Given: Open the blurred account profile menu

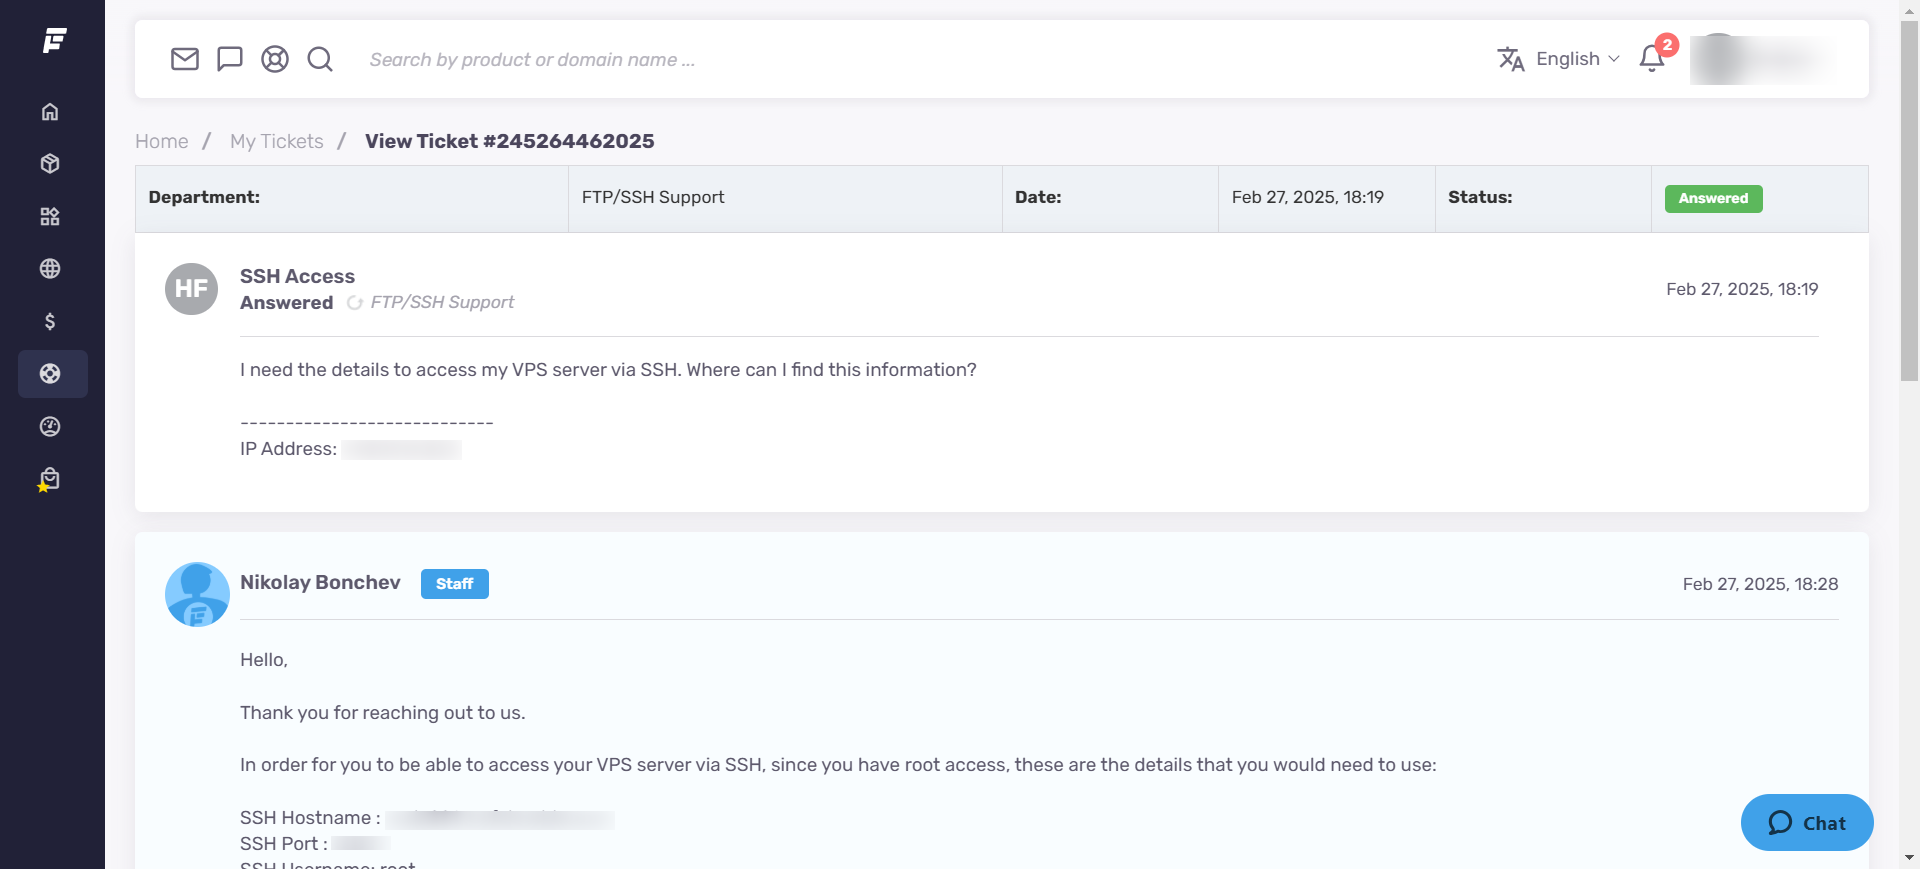Looking at the screenshot, I should [1762, 59].
